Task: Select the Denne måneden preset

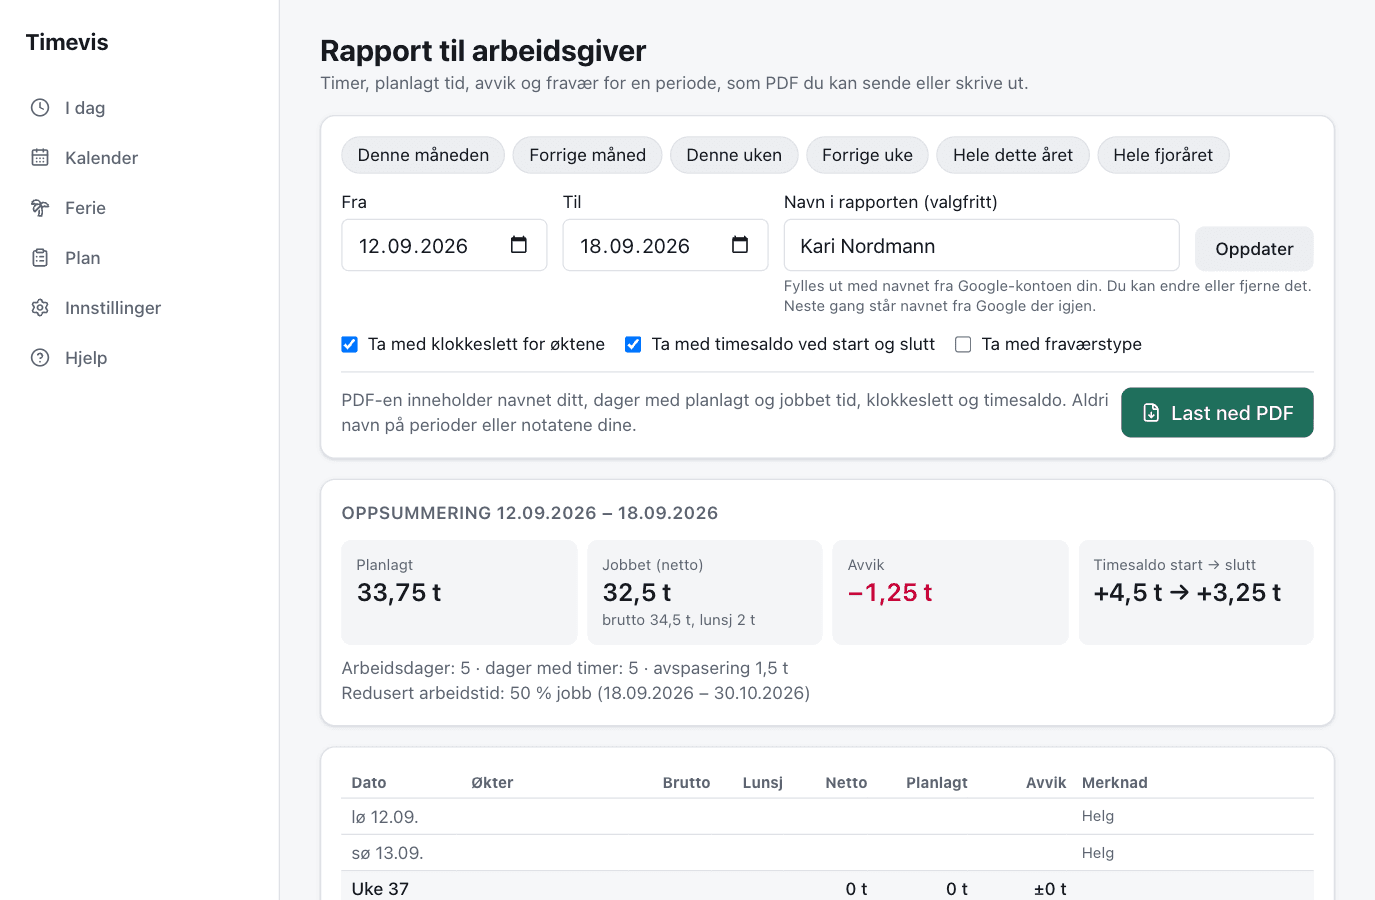Action: click(x=423, y=155)
